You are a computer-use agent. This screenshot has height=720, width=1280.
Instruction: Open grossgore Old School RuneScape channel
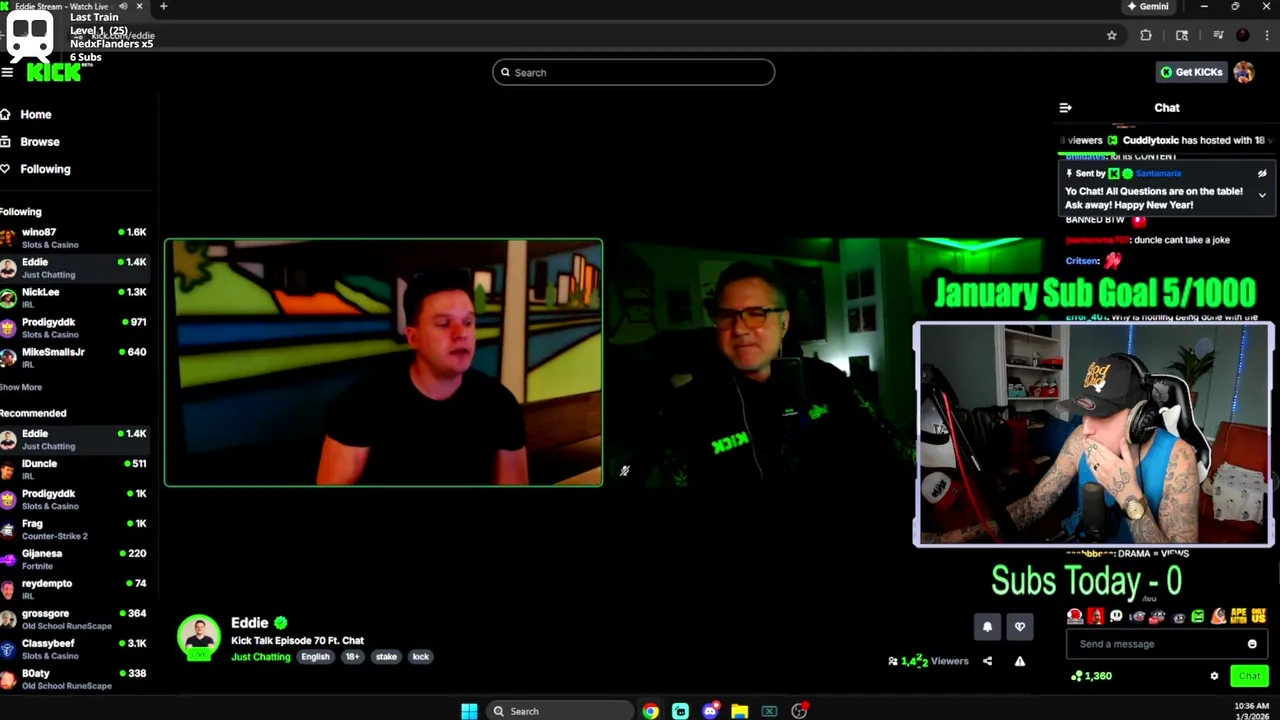pyautogui.click(x=75, y=619)
